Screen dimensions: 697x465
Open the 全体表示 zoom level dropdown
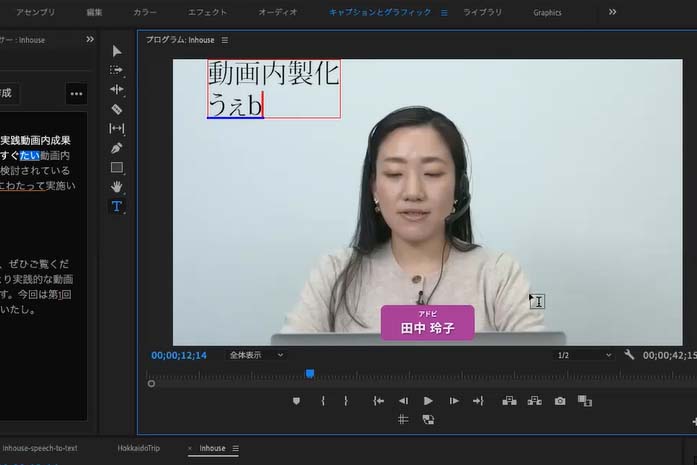[x=256, y=355]
